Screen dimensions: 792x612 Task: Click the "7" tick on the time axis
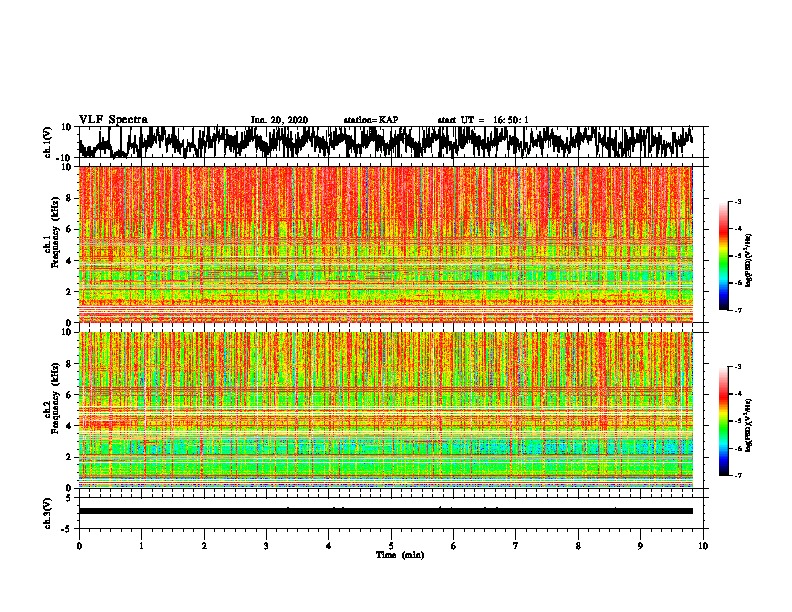point(516,546)
